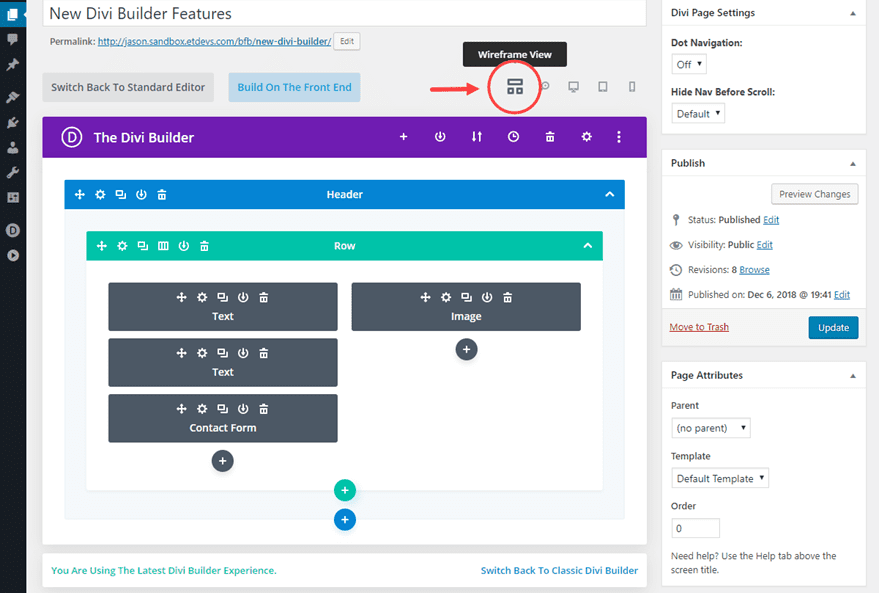880x593 pixels.
Task: Open the Dot Navigation dropdown
Action: click(689, 65)
